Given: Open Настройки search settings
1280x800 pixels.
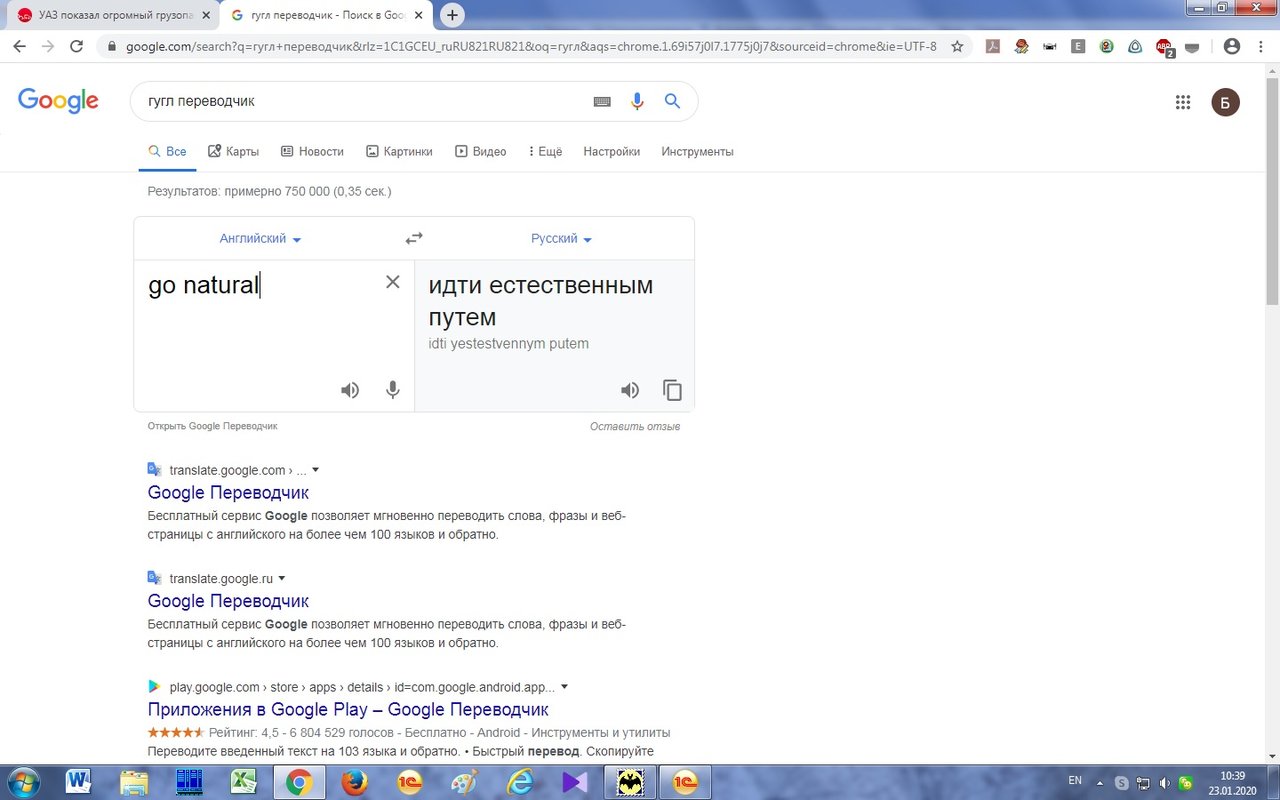Looking at the screenshot, I should 611,152.
